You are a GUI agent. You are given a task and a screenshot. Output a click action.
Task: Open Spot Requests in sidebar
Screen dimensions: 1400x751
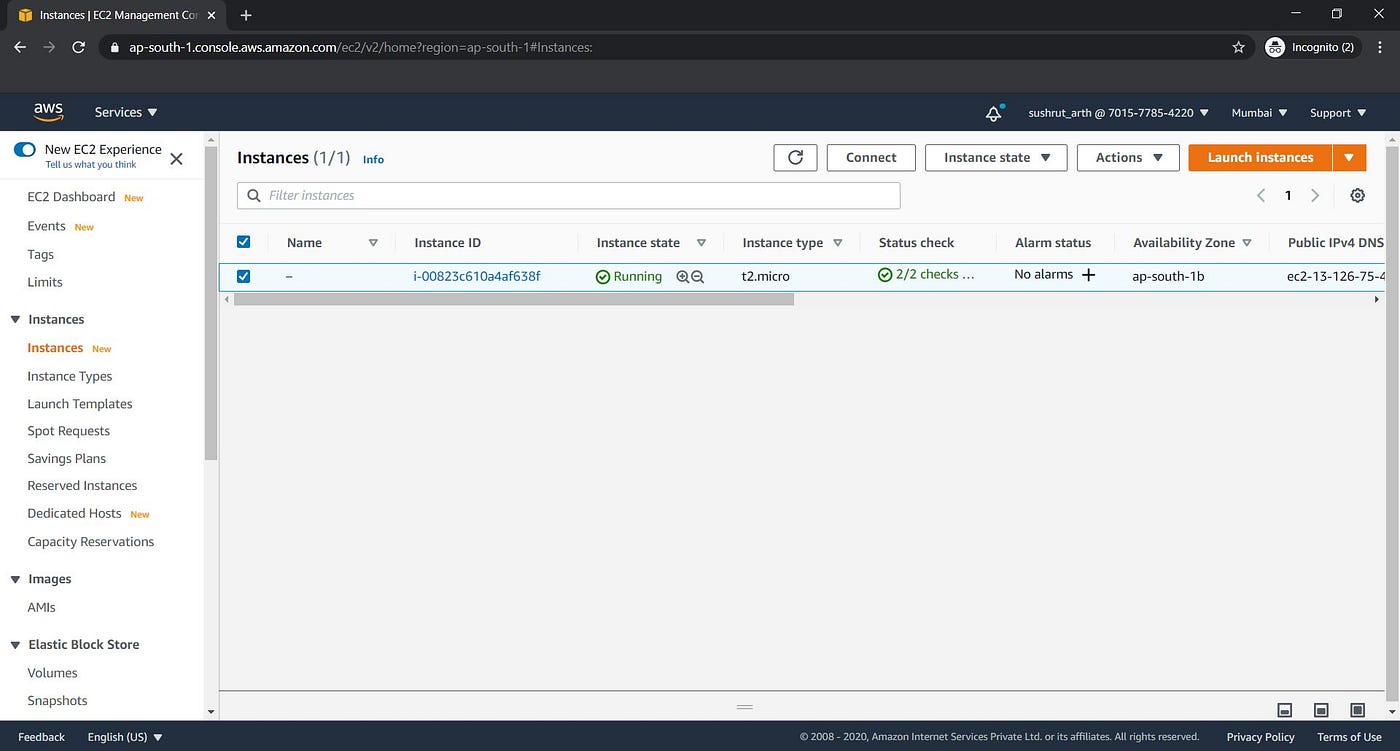click(x=68, y=431)
